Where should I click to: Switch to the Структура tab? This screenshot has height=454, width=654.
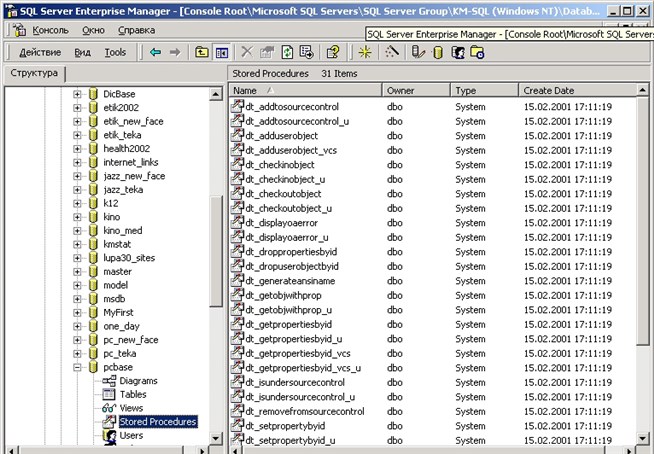point(33,74)
